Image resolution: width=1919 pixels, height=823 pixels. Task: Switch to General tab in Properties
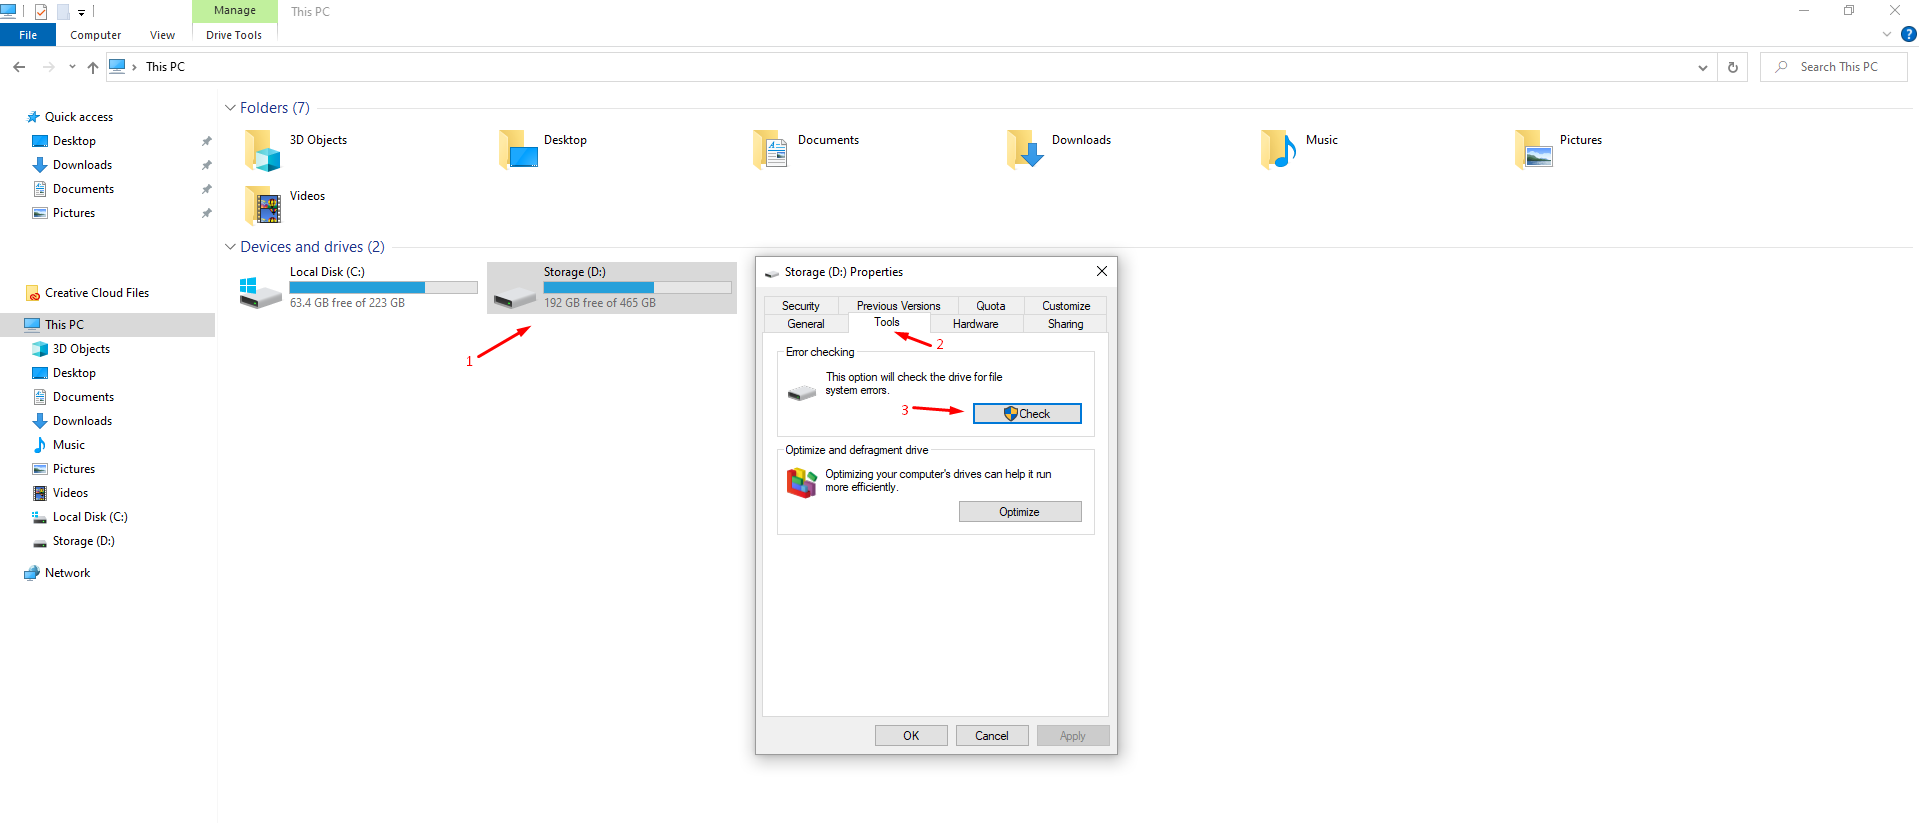click(x=806, y=324)
